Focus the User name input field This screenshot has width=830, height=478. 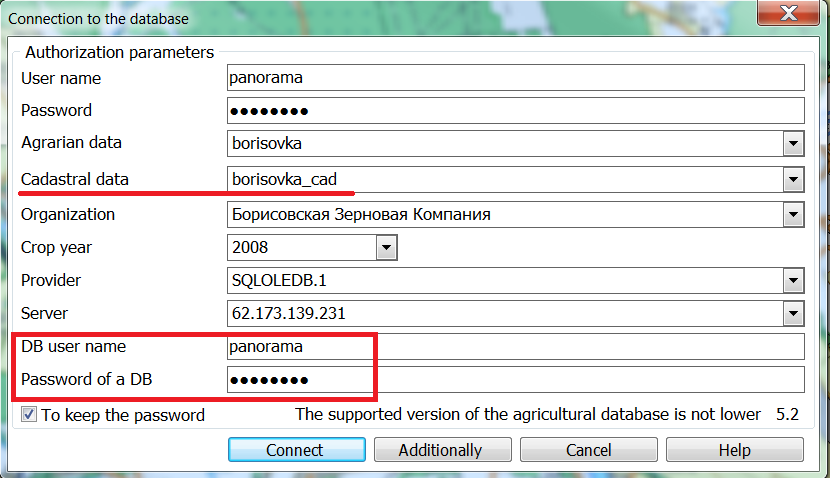515,78
